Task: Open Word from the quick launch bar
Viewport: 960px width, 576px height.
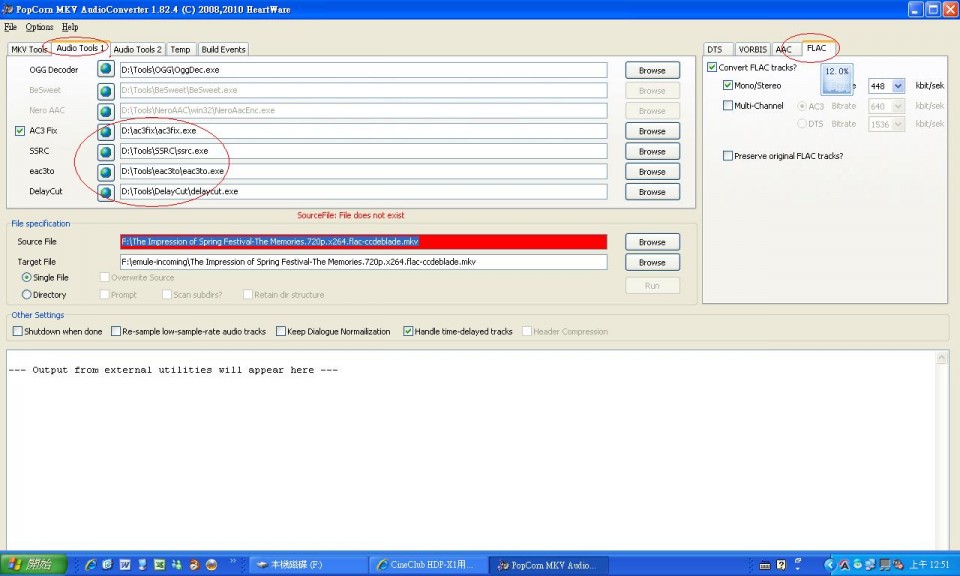Action: click(x=125, y=565)
